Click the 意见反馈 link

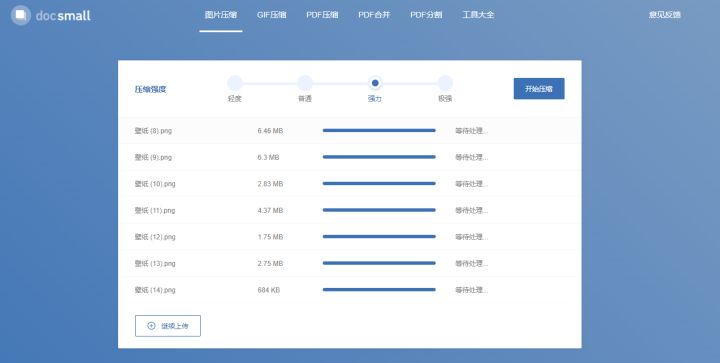664,15
